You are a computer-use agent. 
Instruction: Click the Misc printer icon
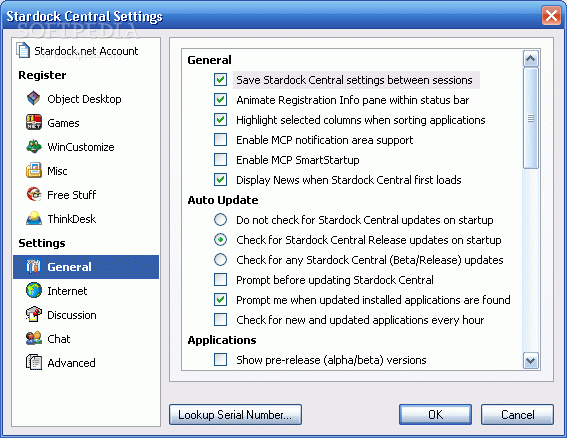(x=34, y=170)
